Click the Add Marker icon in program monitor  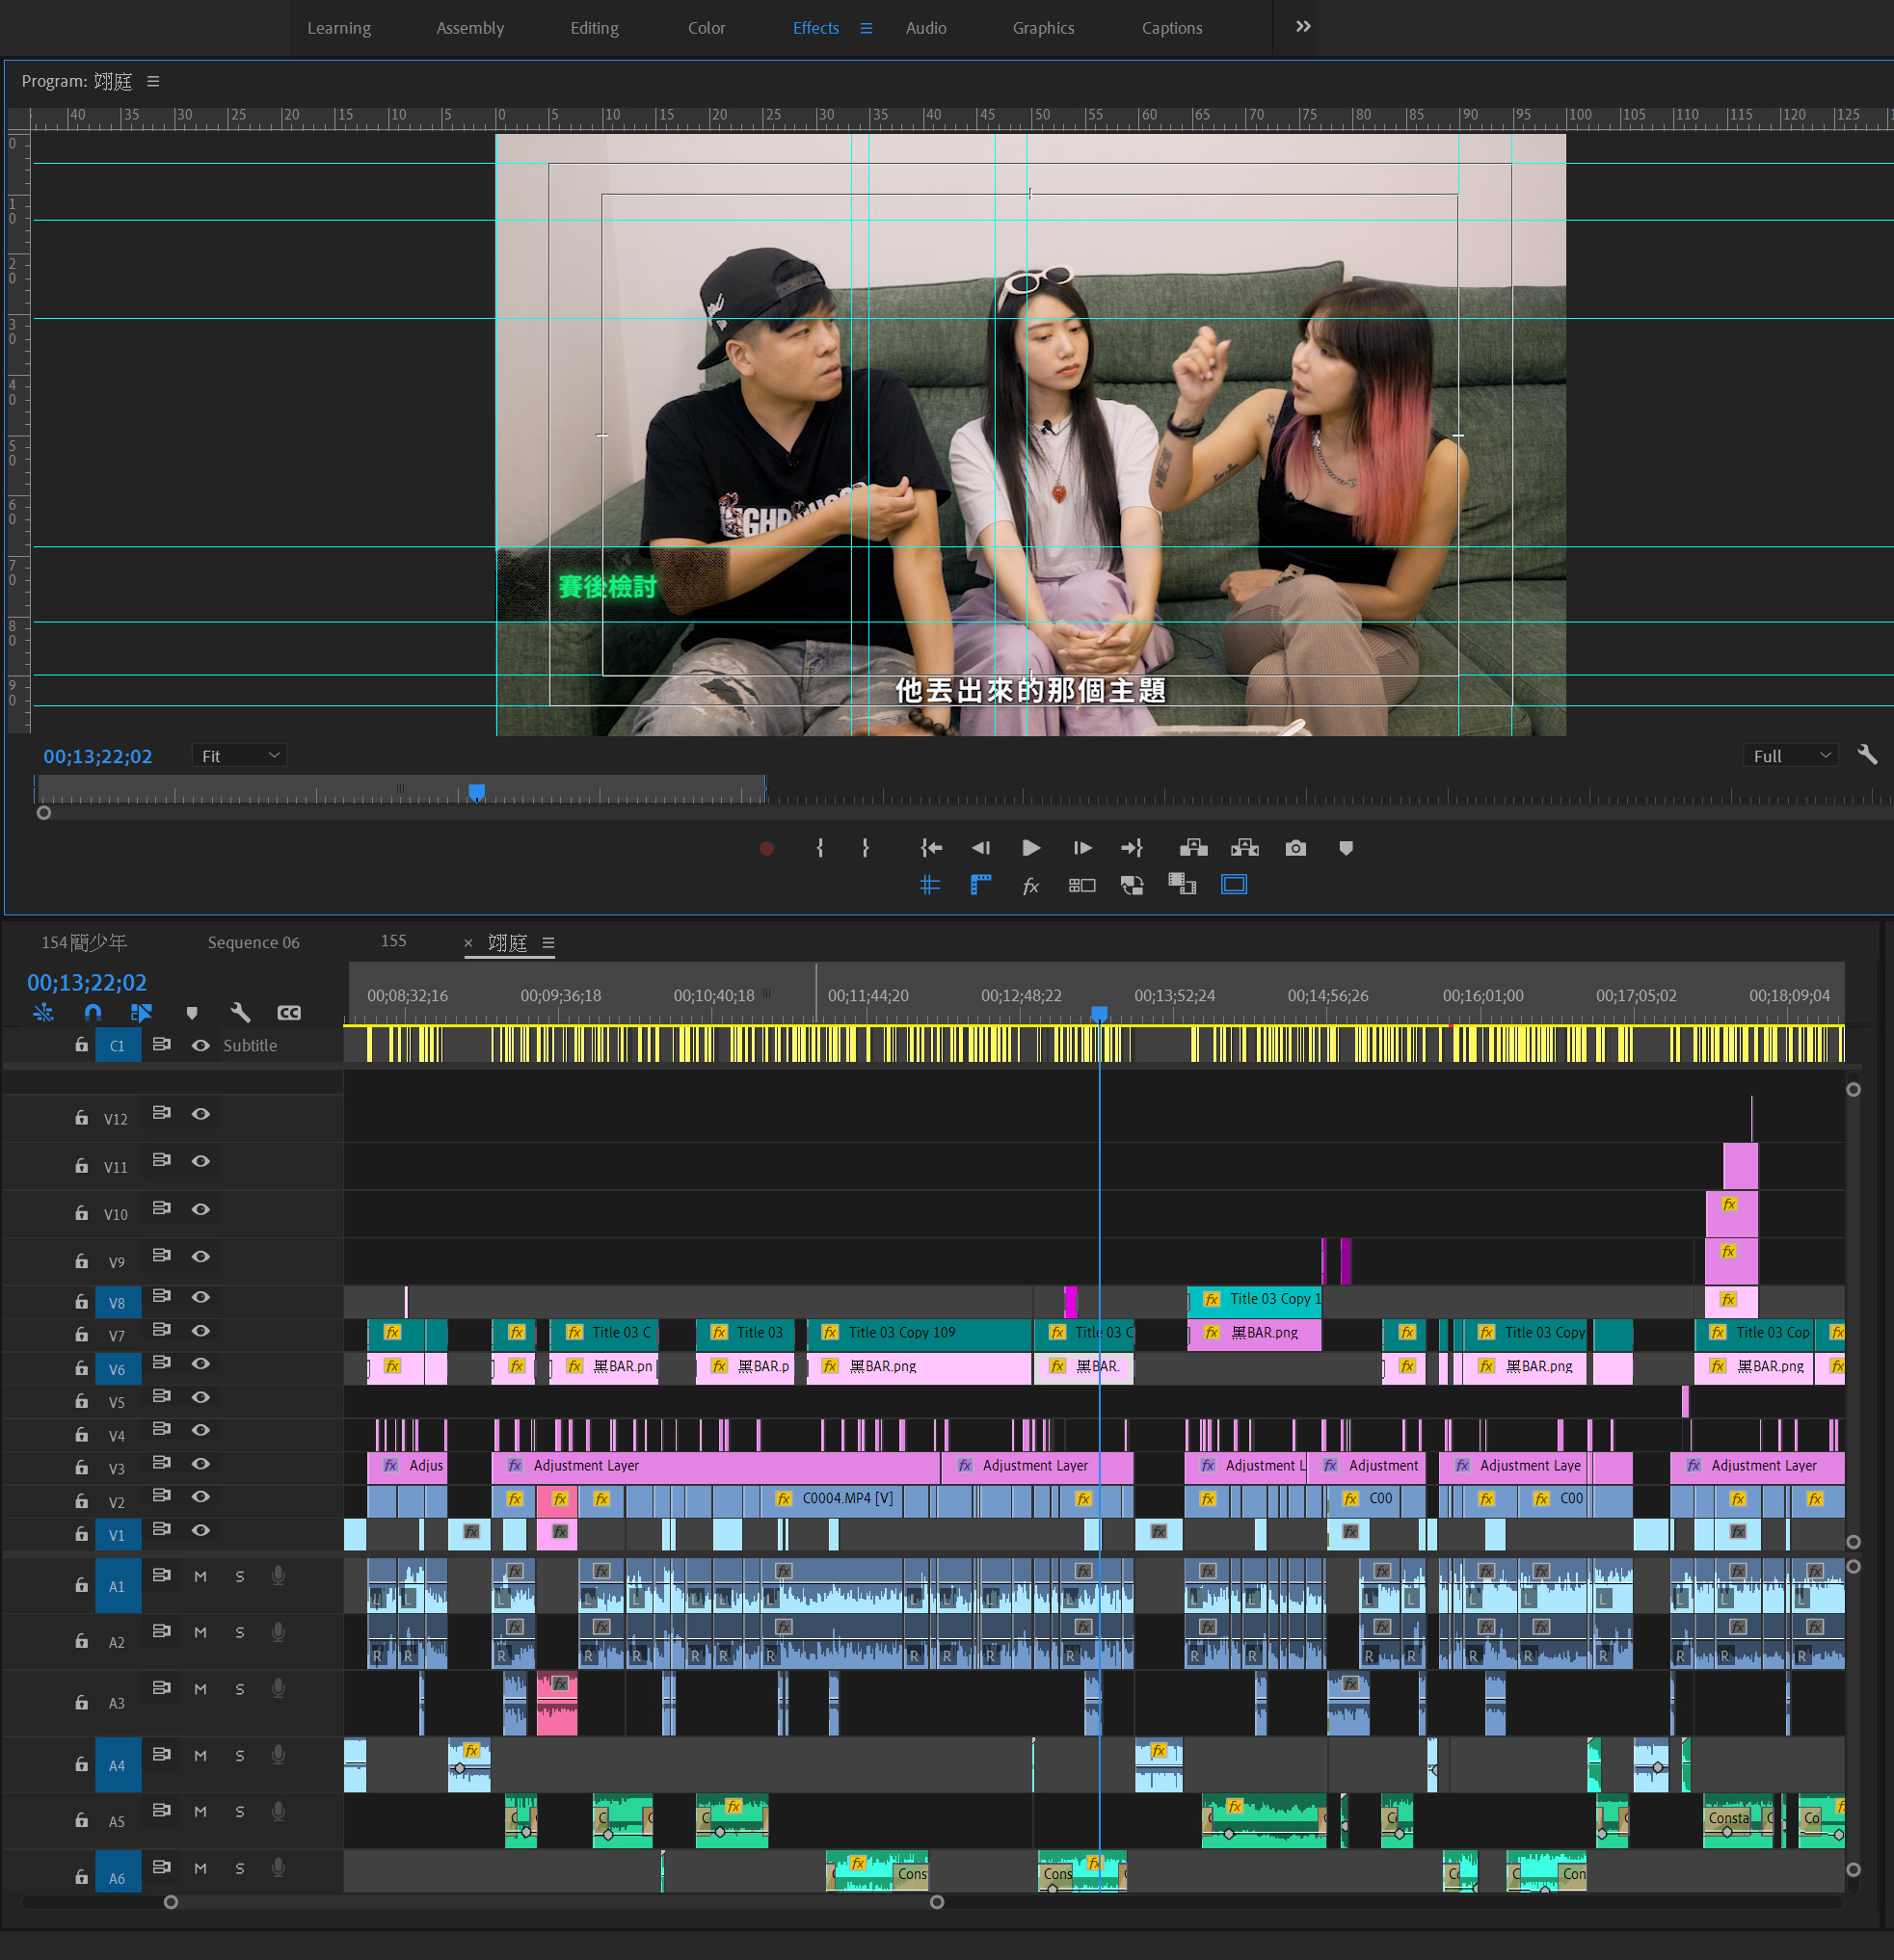pyautogui.click(x=1345, y=848)
